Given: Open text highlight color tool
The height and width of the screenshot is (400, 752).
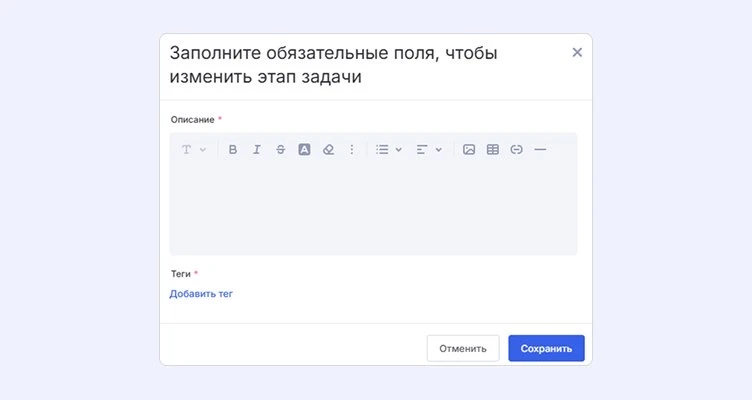Looking at the screenshot, I should click(x=305, y=150).
